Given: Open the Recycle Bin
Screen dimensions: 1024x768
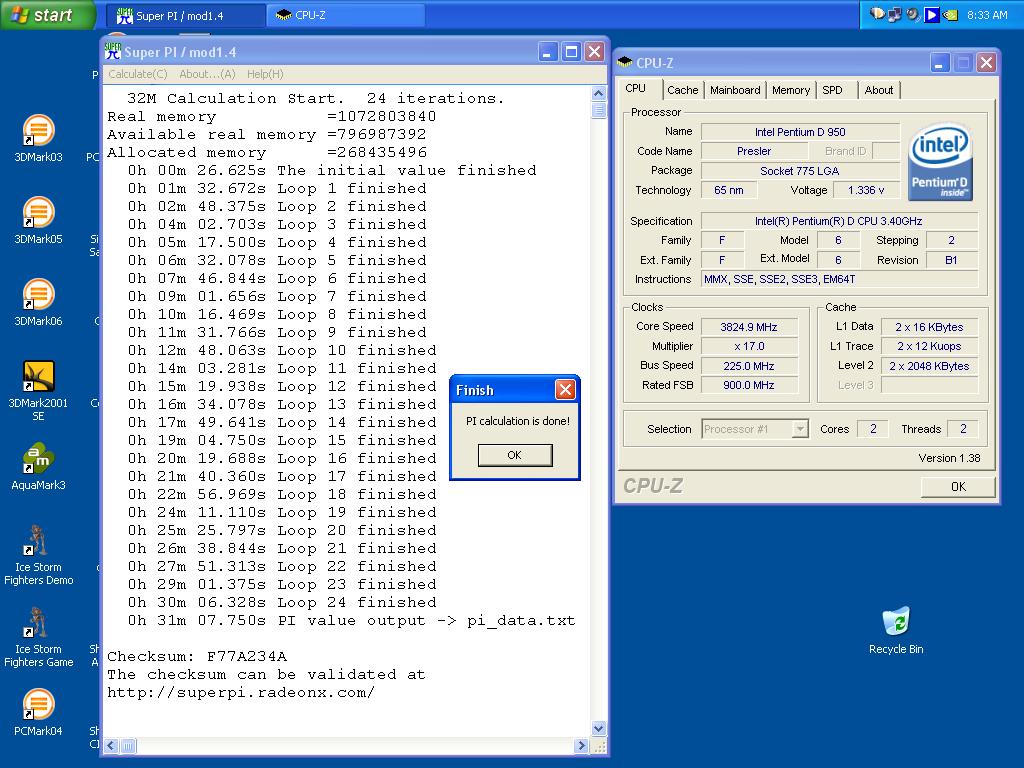Looking at the screenshot, I should coord(896,631).
